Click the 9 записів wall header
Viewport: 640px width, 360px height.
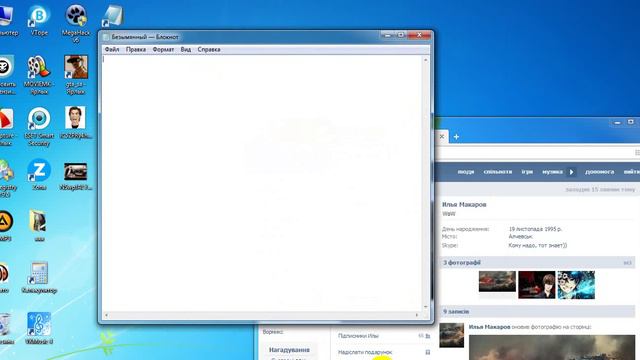click(536, 311)
